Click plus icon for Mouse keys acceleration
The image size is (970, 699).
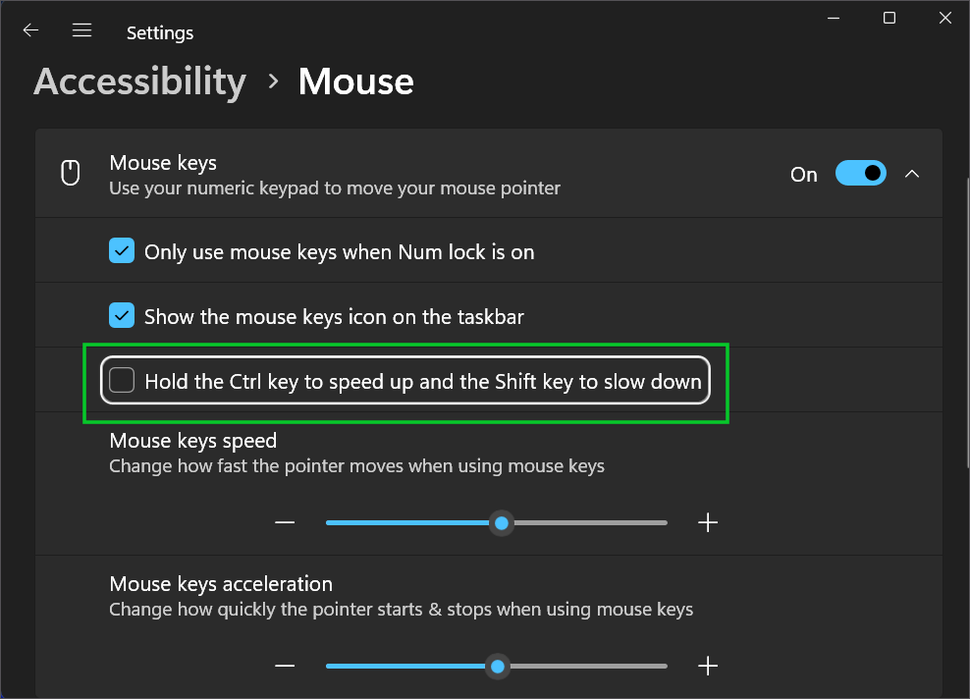point(708,666)
